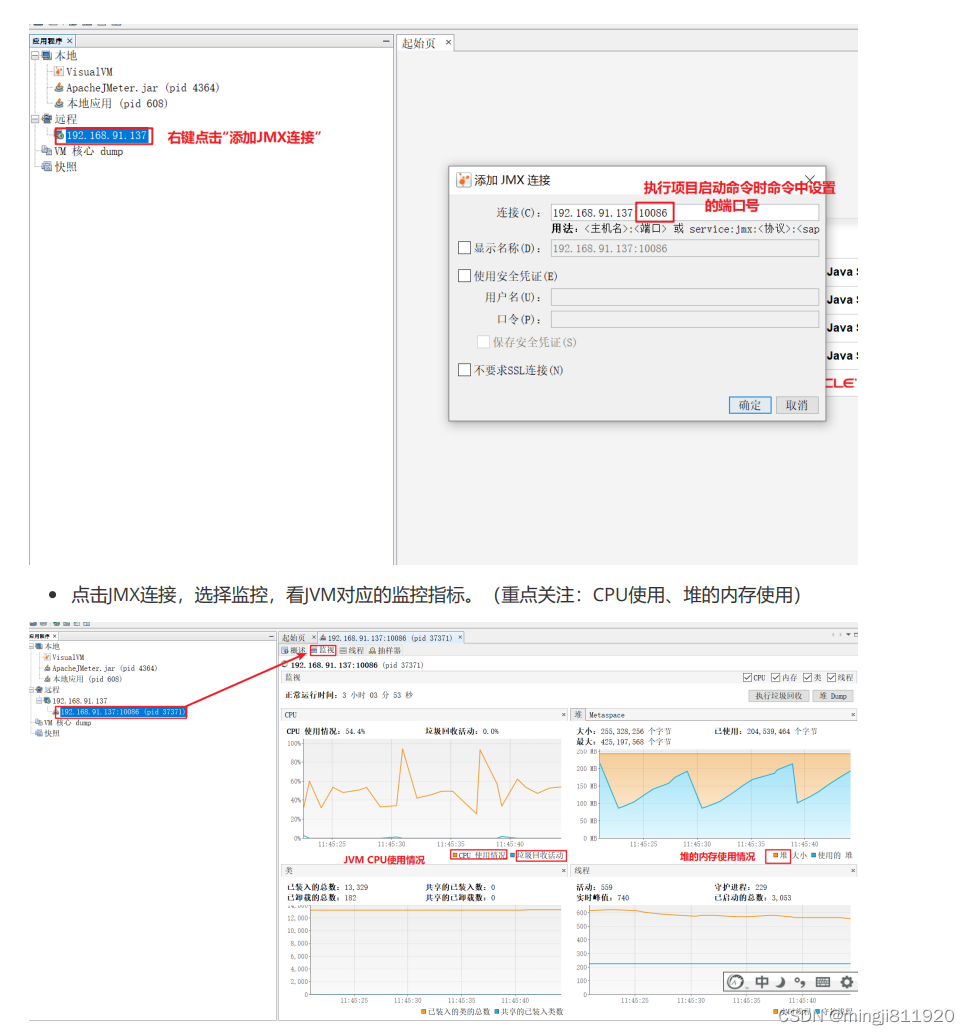Toggle 垃圾回收活动 legend item
Image resolution: width=970 pixels, height=1035 pixels.
coord(537,855)
